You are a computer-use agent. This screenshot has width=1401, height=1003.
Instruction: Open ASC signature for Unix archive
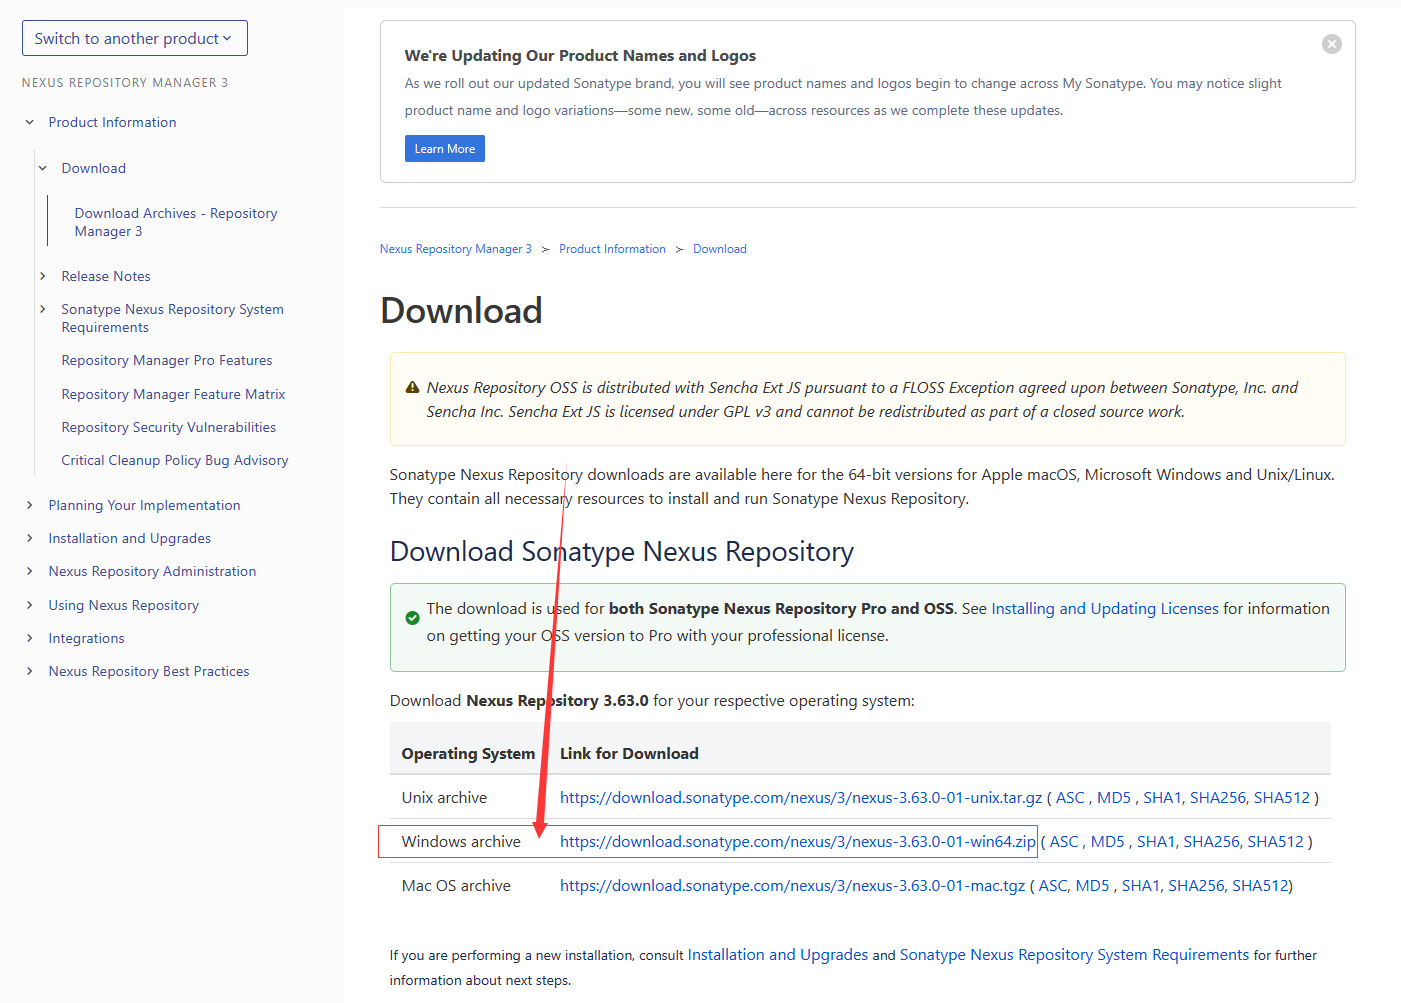pyautogui.click(x=1070, y=797)
